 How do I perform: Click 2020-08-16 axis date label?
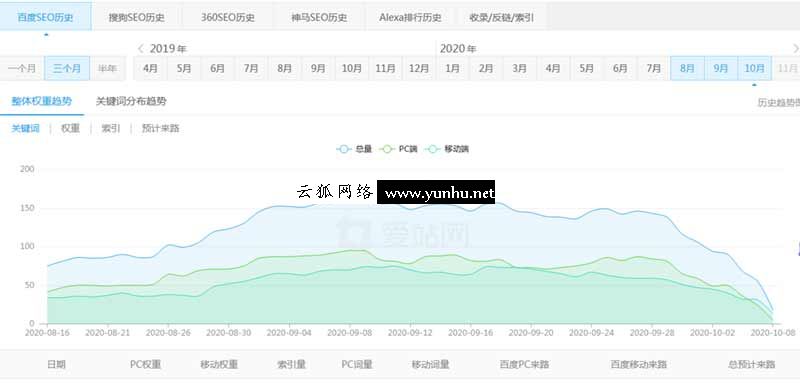tap(46, 332)
